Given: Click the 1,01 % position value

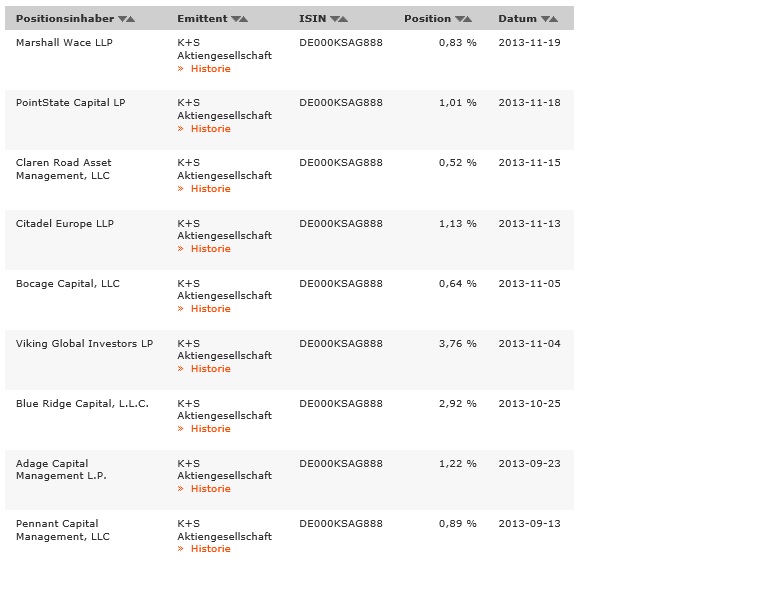Looking at the screenshot, I should pyautogui.click(x=457, y=103).
